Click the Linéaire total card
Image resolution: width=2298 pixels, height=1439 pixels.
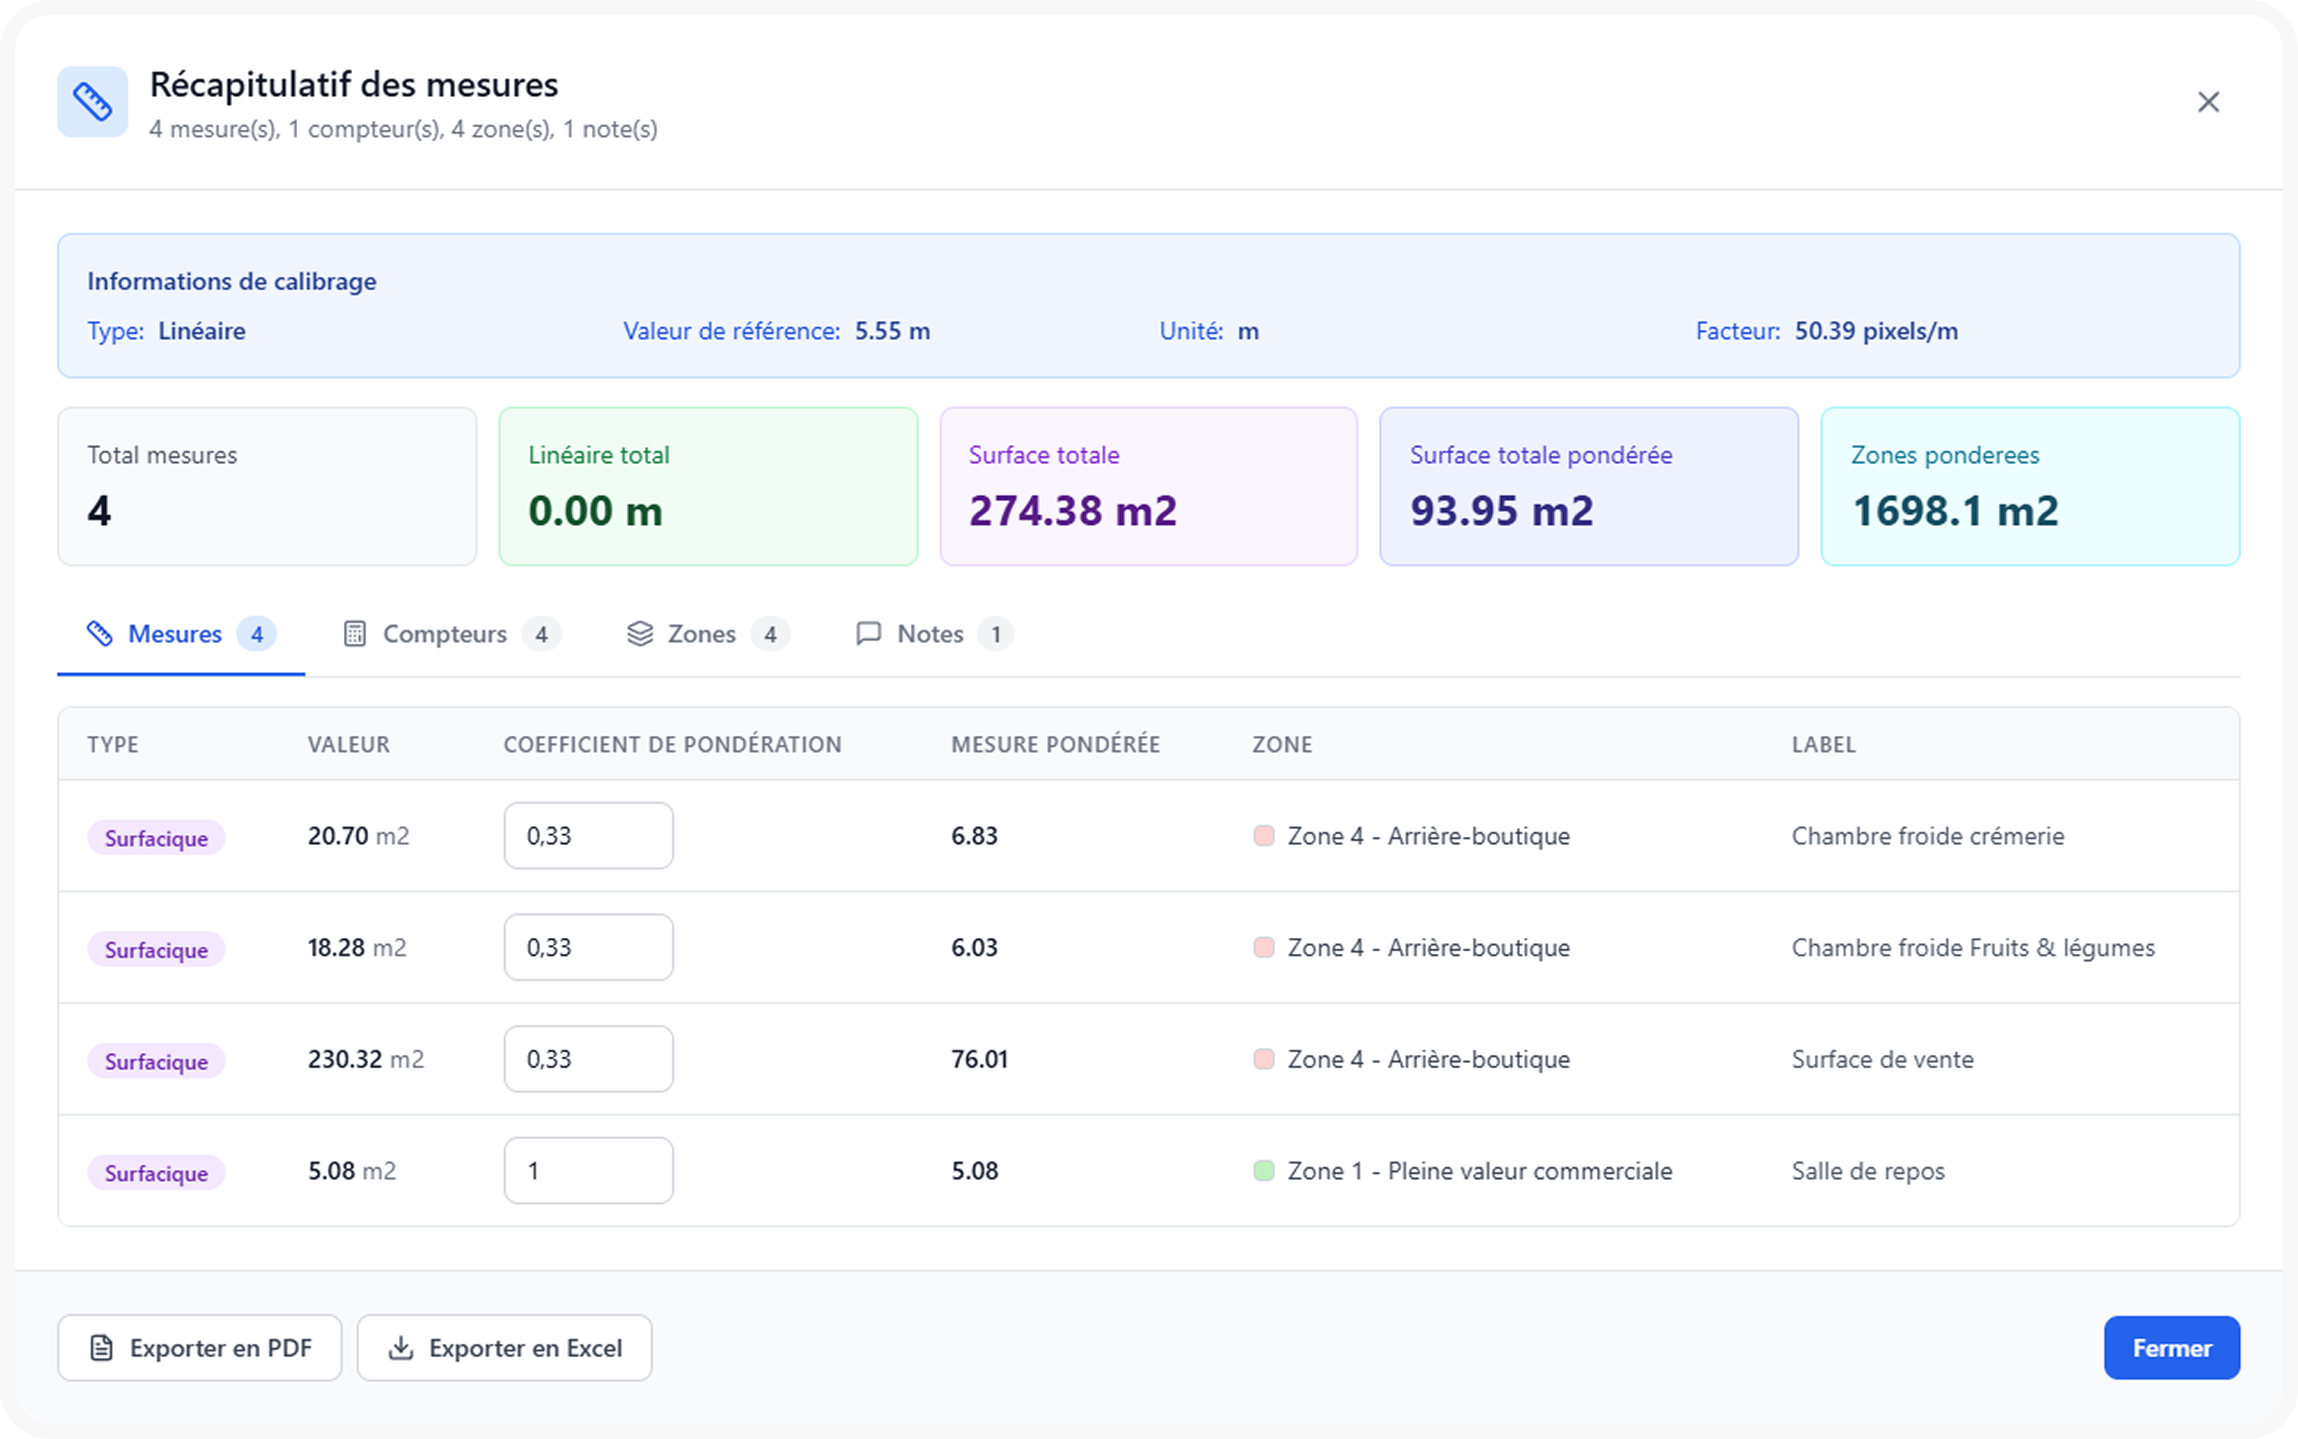[x=708, y=486]
